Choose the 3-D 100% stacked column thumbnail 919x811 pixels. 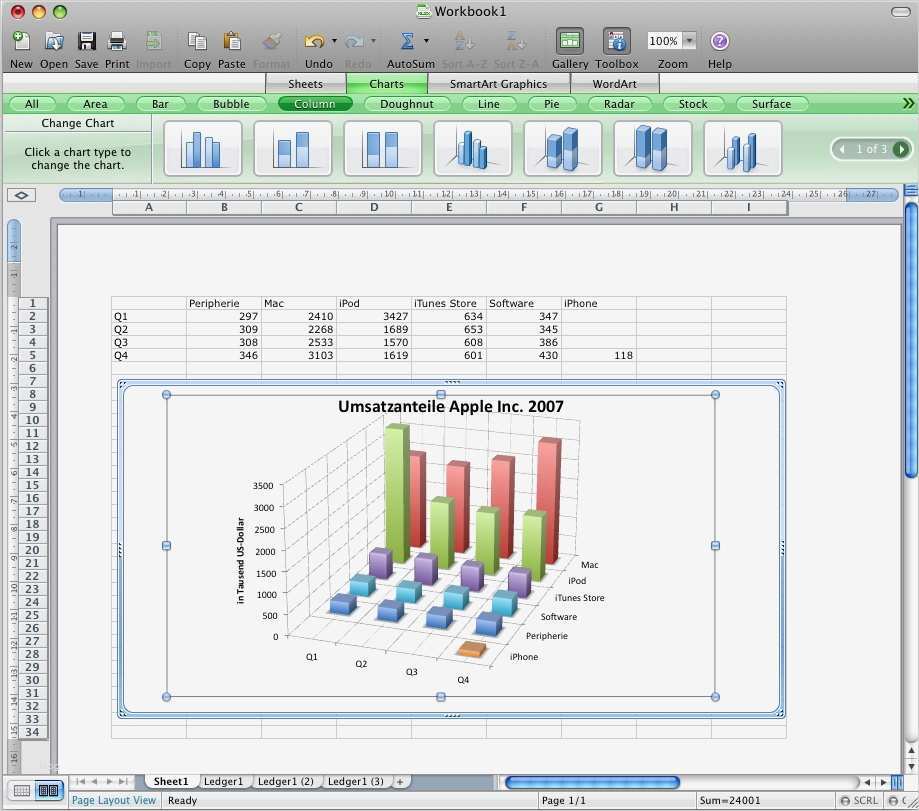pyautogui.click(x=653, y=149)
